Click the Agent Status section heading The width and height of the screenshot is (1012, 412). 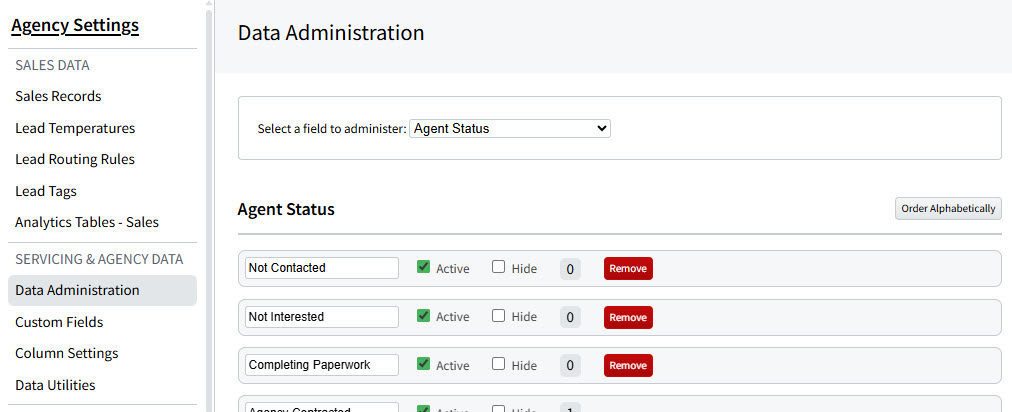click(x=286, y=209)
